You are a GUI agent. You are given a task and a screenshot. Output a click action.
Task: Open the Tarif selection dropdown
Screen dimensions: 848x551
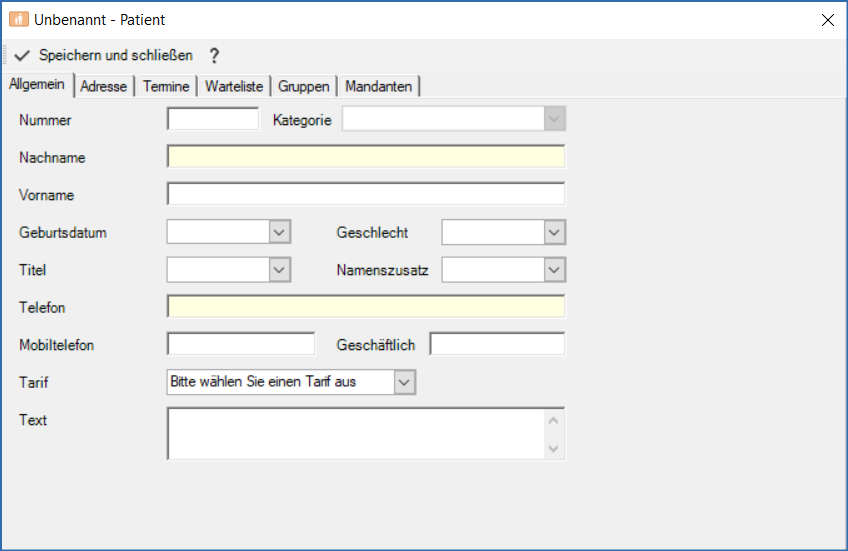[x=404, y=382]
